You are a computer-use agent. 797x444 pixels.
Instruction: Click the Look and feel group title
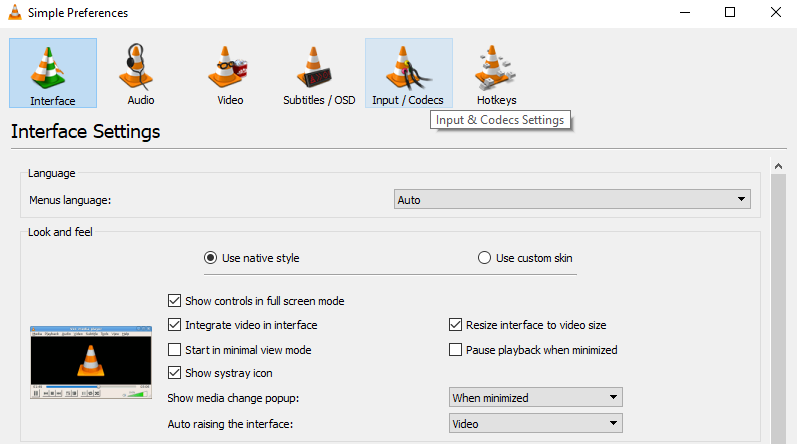(x=60, y=232)
